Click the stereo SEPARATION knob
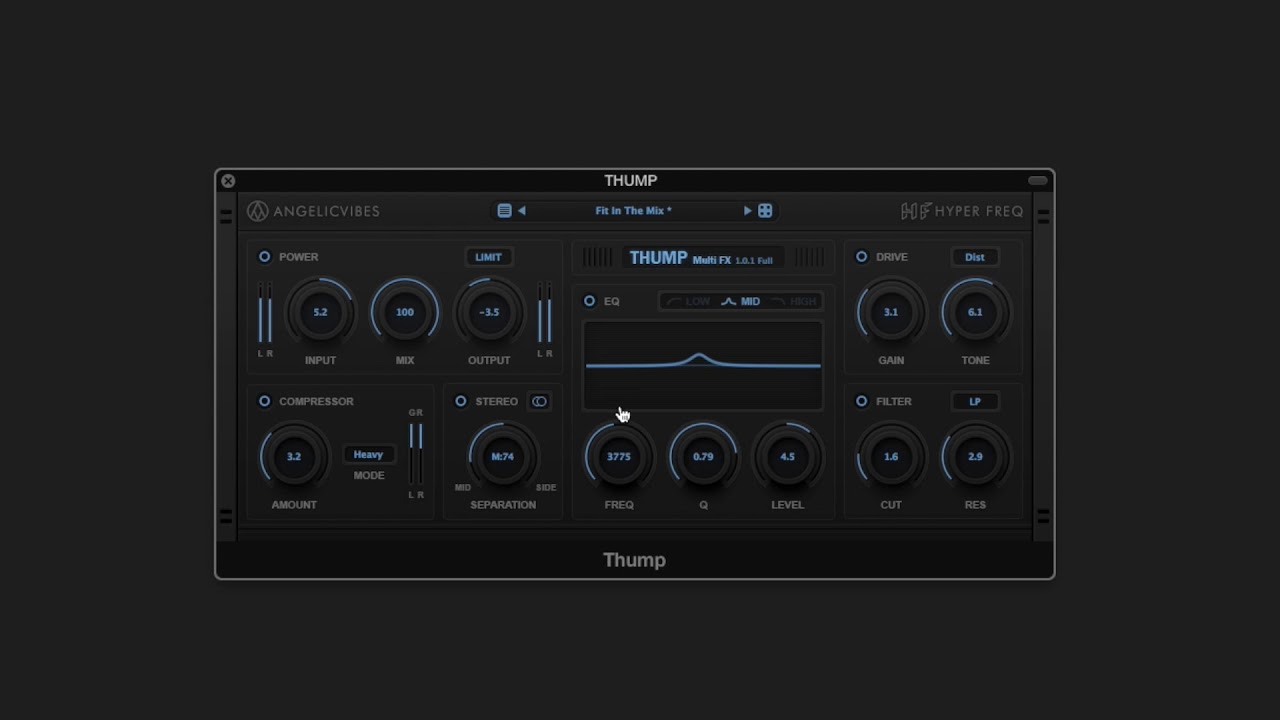Viewport: 1280px width, 720px height. click(x=503, y=456)
